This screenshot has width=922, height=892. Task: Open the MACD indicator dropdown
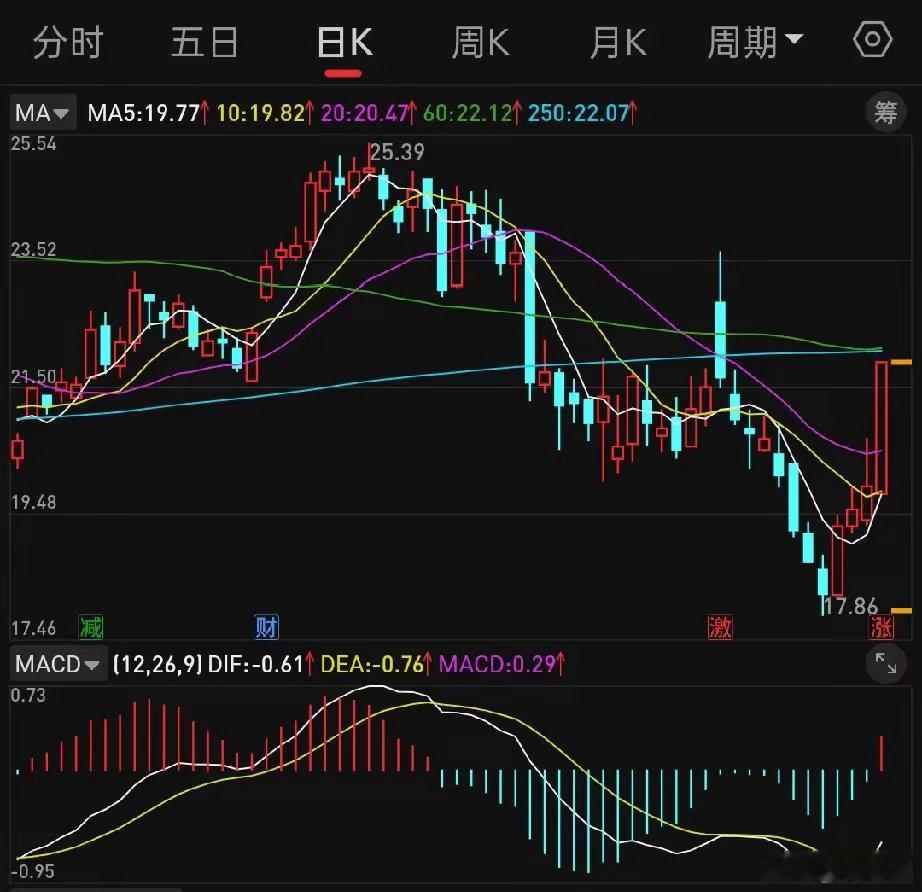point(58,664)
